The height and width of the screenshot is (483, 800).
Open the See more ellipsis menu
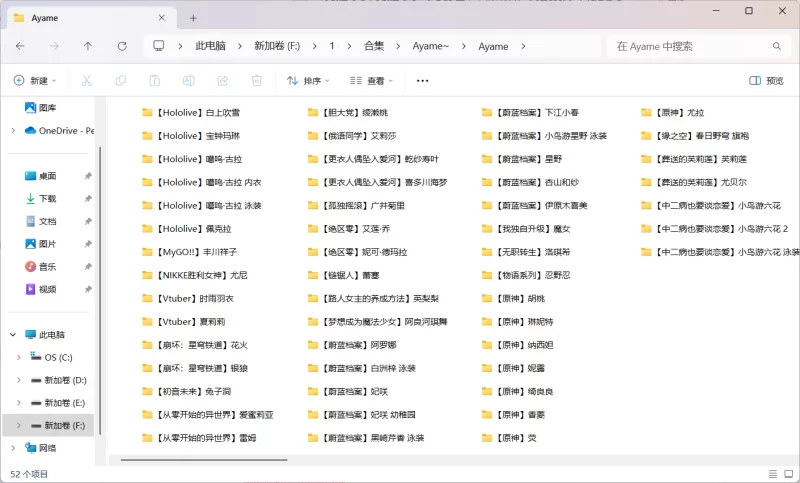pos(422,81)
